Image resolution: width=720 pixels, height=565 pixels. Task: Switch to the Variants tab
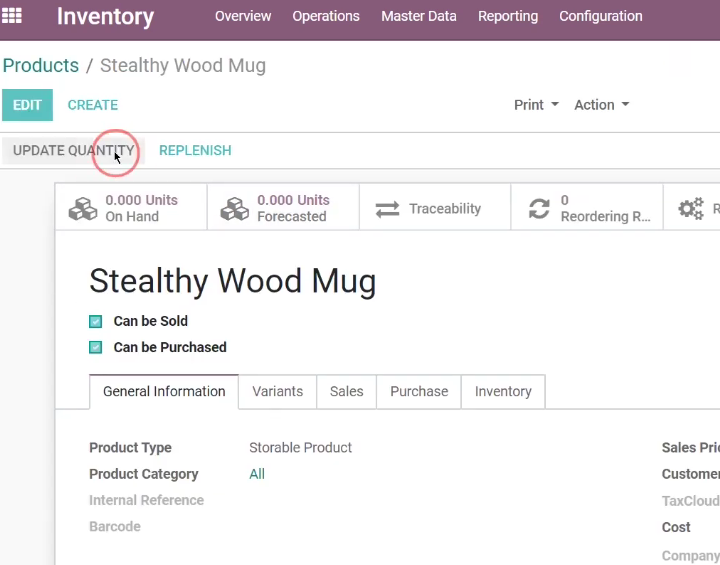(x=277, y=391)
